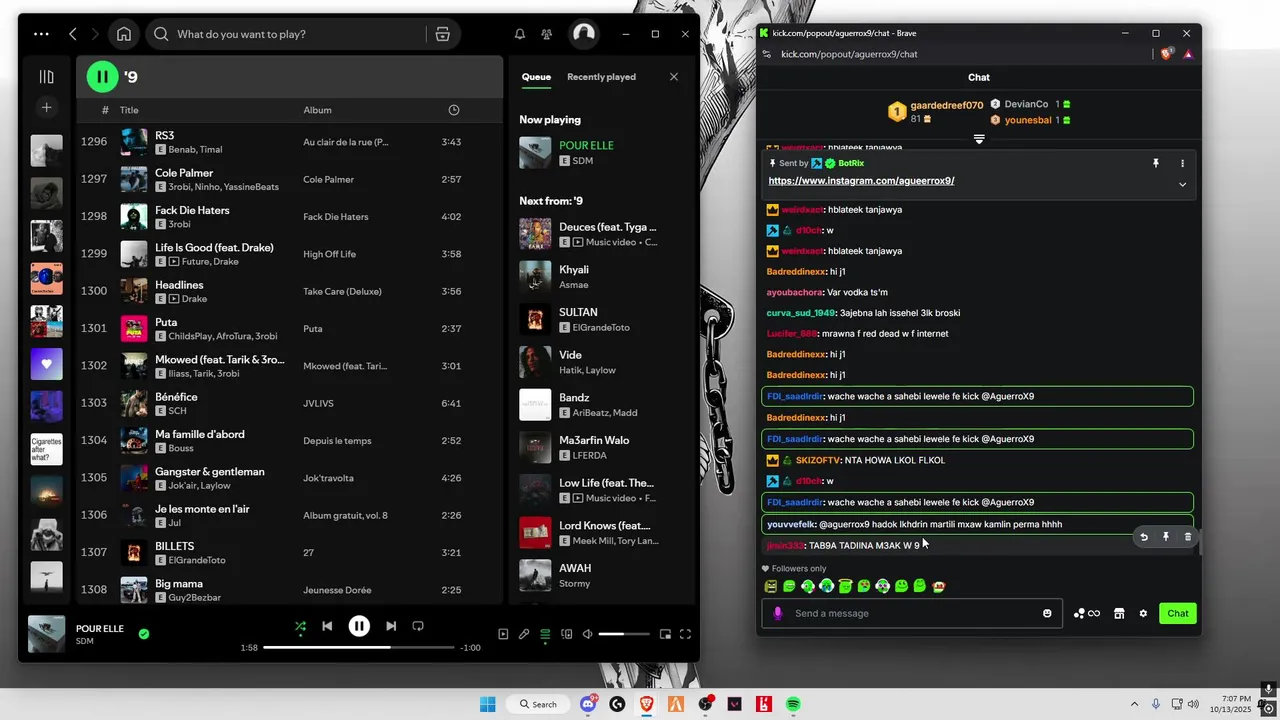Toggle the Now Playing view icon
This screenshot has width=1280, height=720.
tap(503, 633)
